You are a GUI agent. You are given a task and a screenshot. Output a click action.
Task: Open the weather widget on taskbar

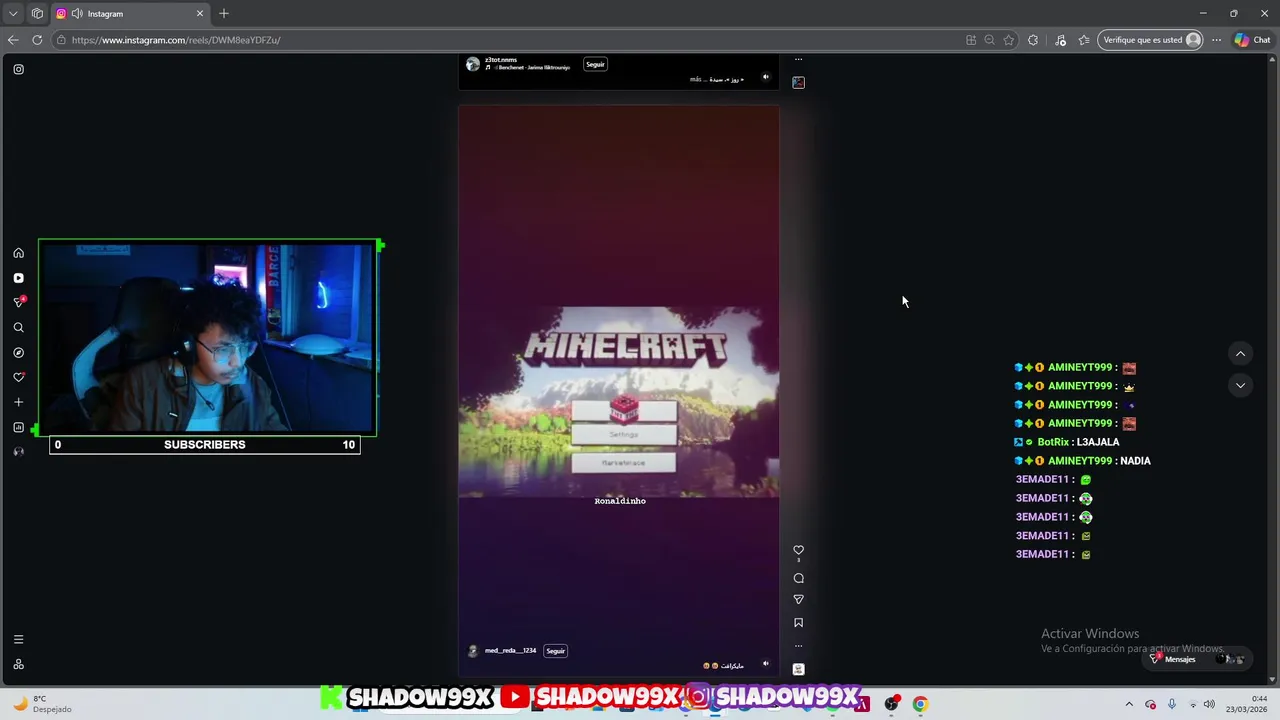(x=42, y=704)
